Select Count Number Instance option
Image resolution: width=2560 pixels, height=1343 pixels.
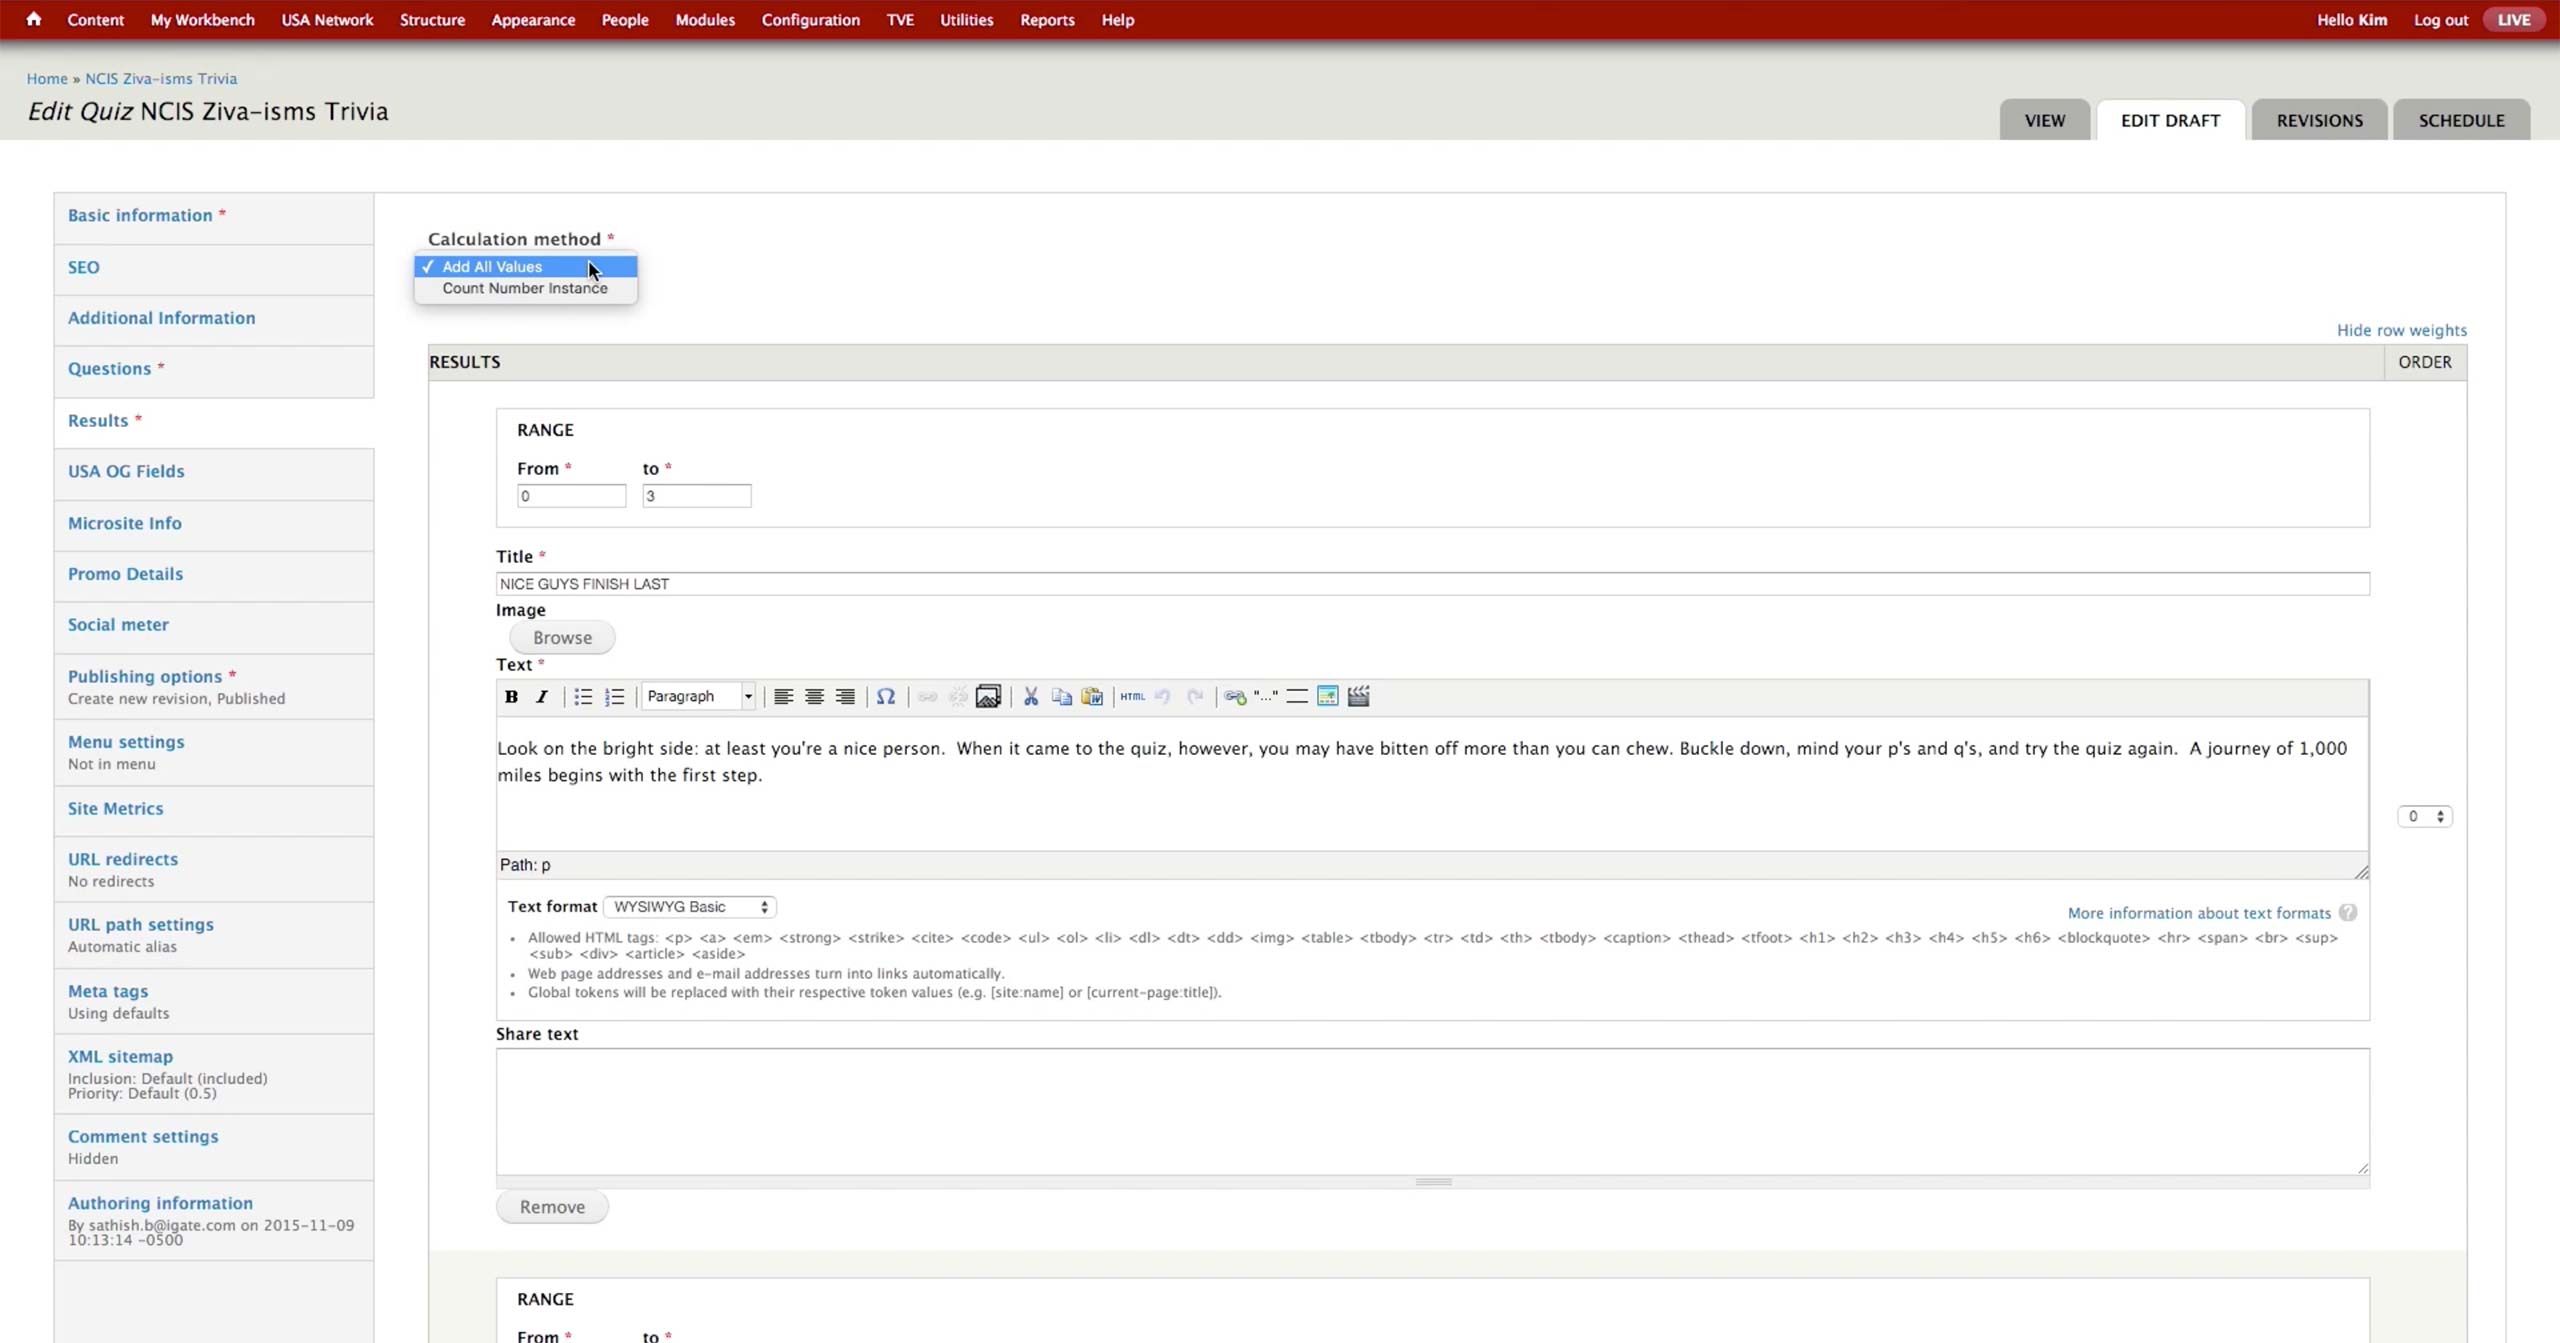[x=525, y=289]
